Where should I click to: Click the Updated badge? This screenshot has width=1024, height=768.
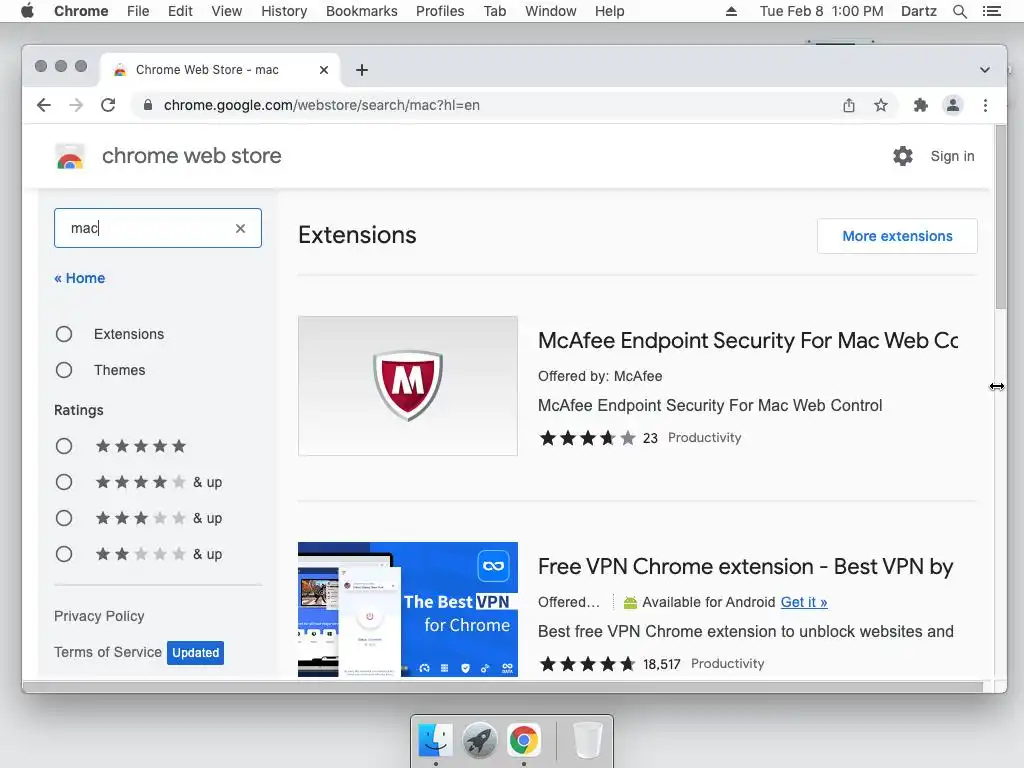195,652
